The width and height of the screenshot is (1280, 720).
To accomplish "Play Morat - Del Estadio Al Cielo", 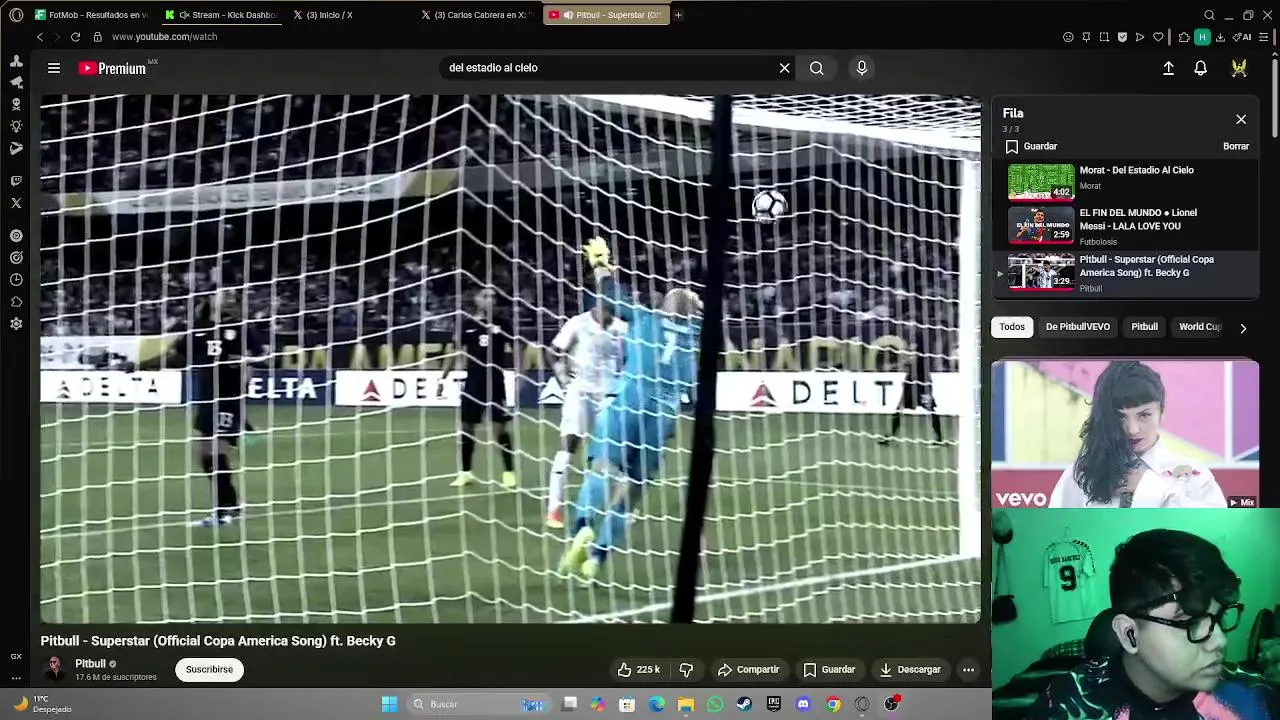I will [x=1125, y=181].
